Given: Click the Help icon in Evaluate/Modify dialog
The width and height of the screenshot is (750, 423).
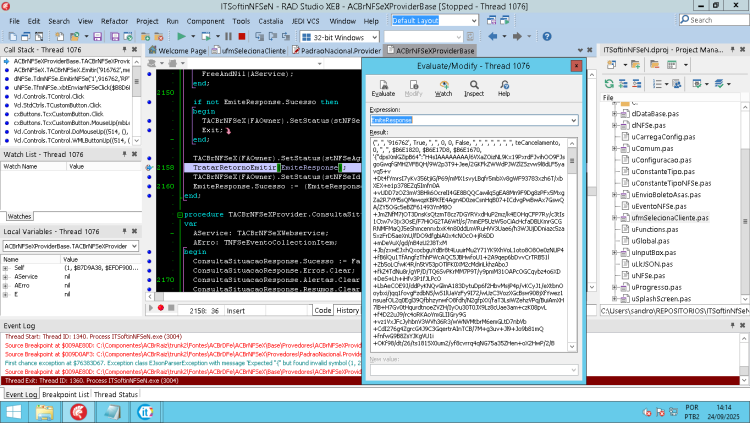Looking at the screenshot, I should (x=504, y=88).
